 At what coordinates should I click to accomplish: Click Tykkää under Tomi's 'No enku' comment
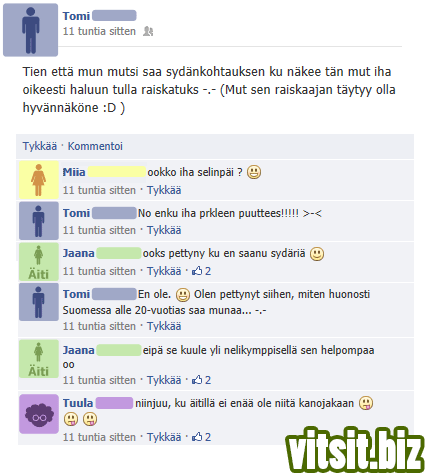[164, 230]
